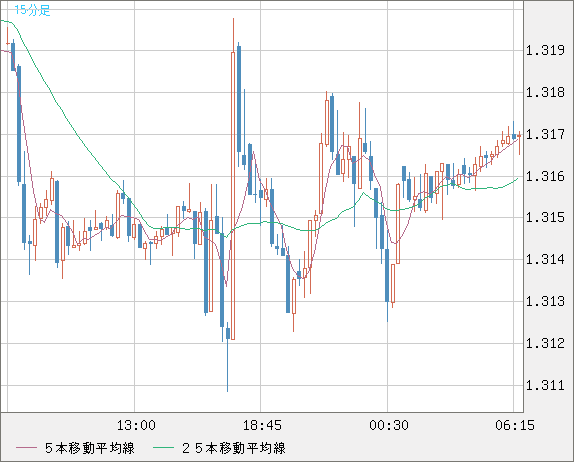
Task: Click the 1.316 price axis label
Action: (x=545, y=176)
